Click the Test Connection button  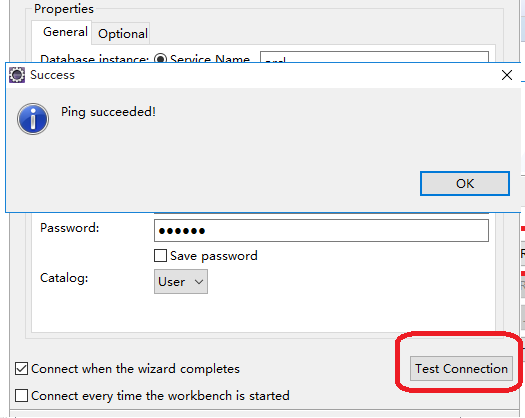[x=461, y=368]
